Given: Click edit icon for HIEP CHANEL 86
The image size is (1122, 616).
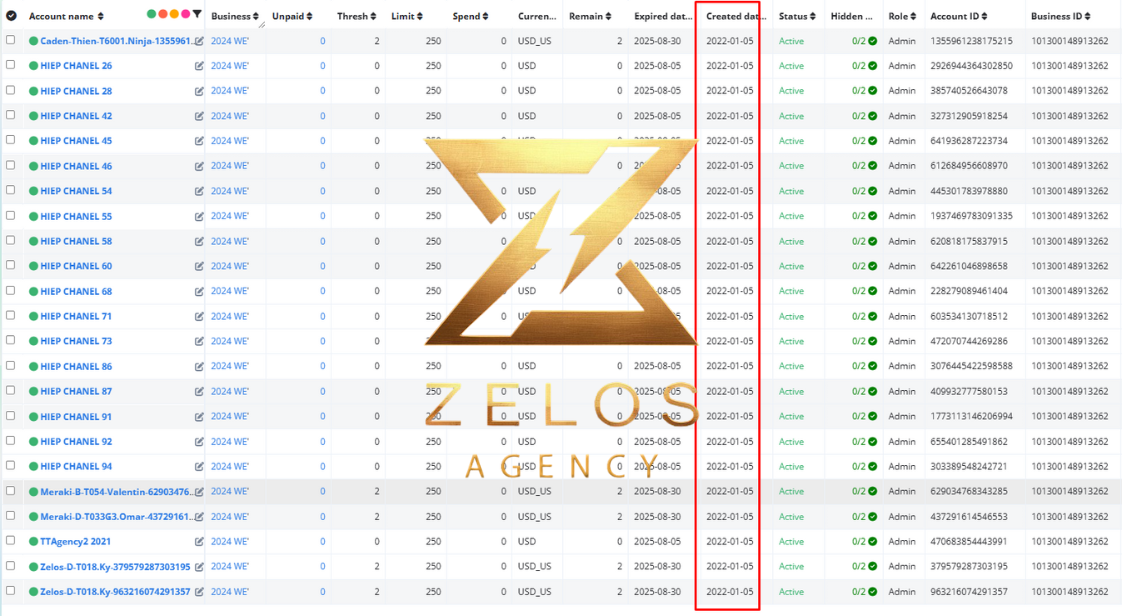Looking at the screenshot, I should point(199,366).
